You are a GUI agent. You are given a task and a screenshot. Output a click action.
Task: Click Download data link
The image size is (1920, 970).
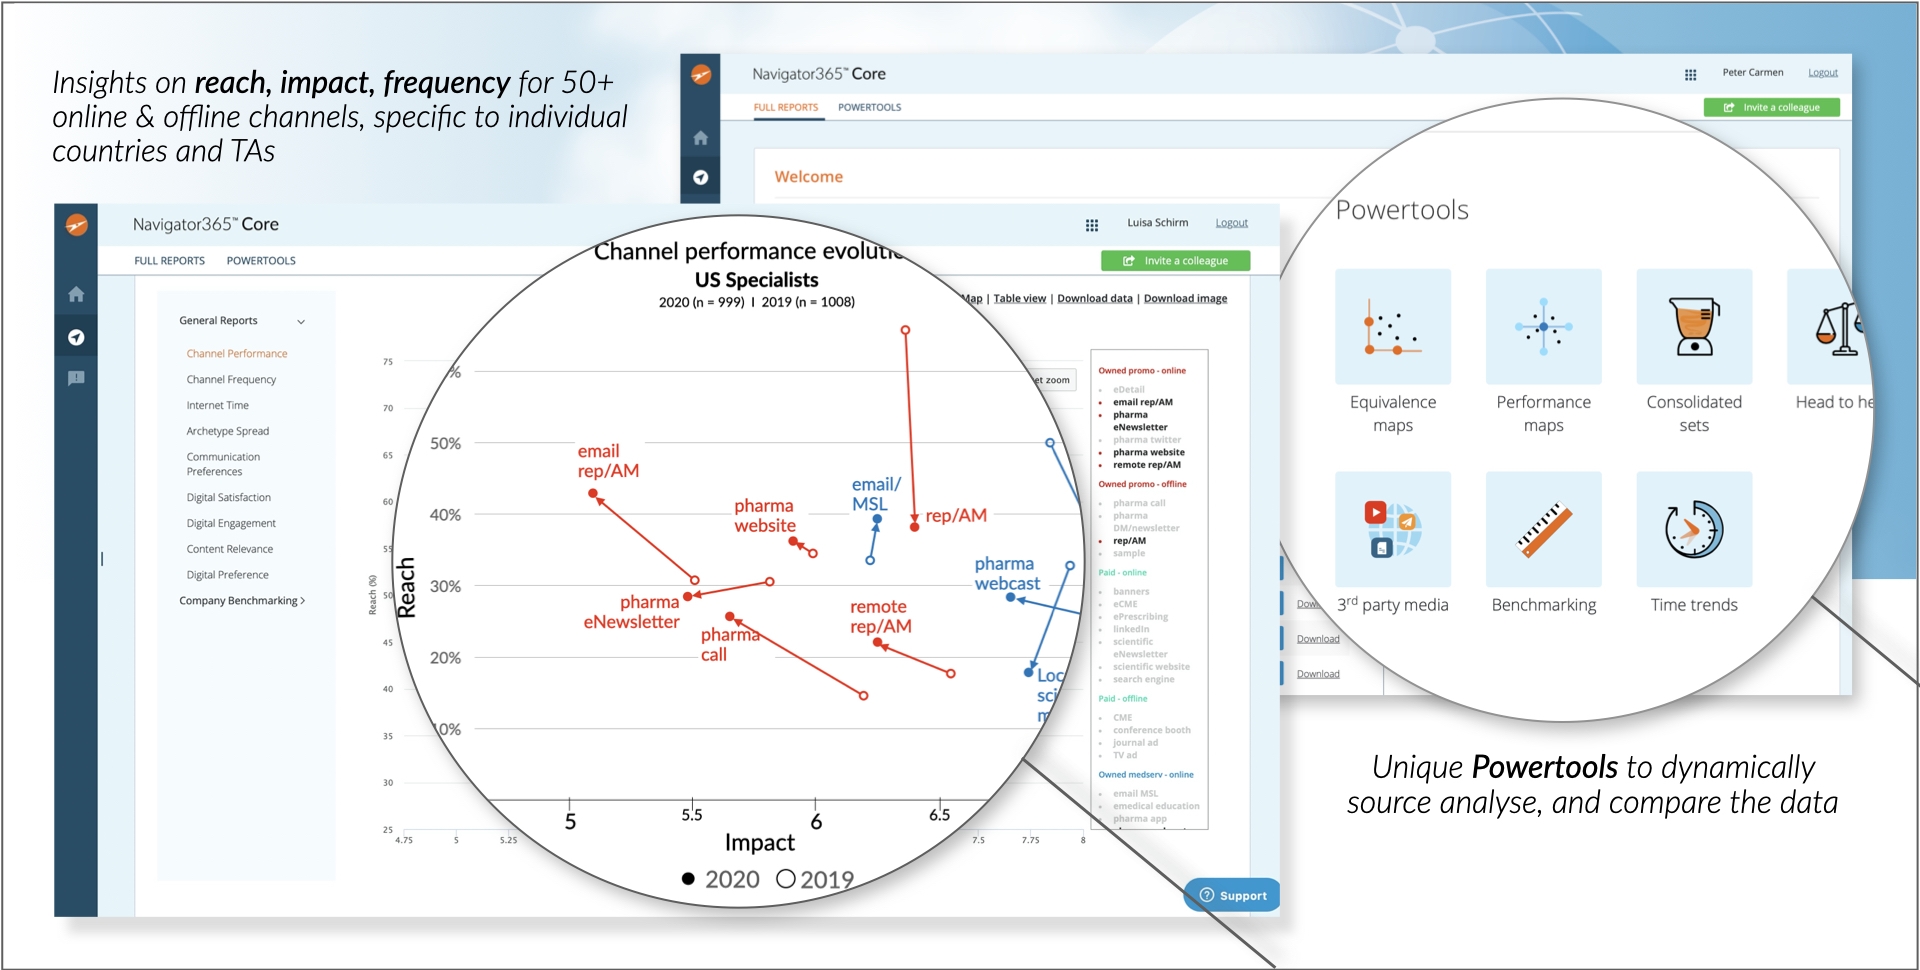(x=1094, y=298)
